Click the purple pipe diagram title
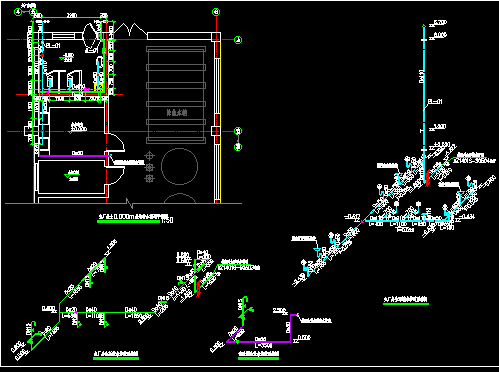This screenshot has height=372, width=499. click(258, 354)
